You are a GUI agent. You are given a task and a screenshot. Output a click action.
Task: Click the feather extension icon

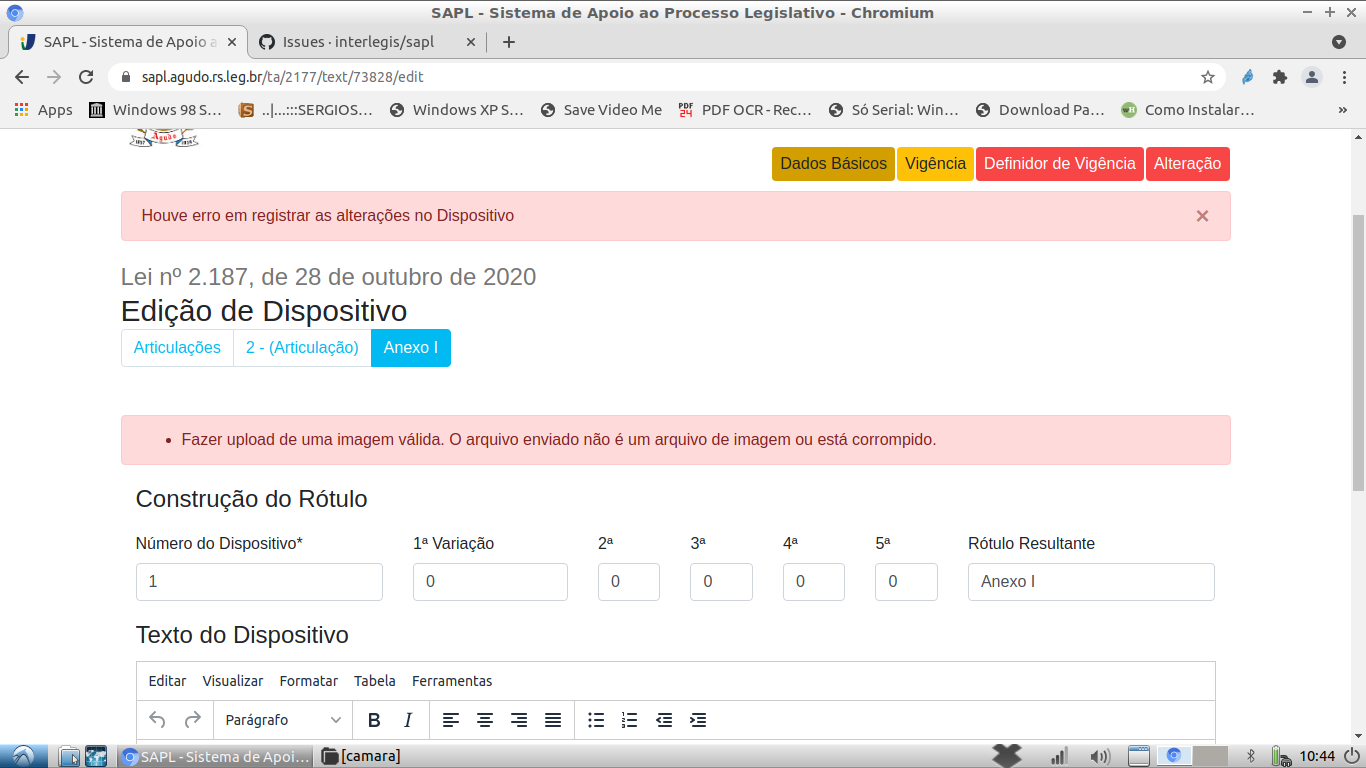(1247, 77)
